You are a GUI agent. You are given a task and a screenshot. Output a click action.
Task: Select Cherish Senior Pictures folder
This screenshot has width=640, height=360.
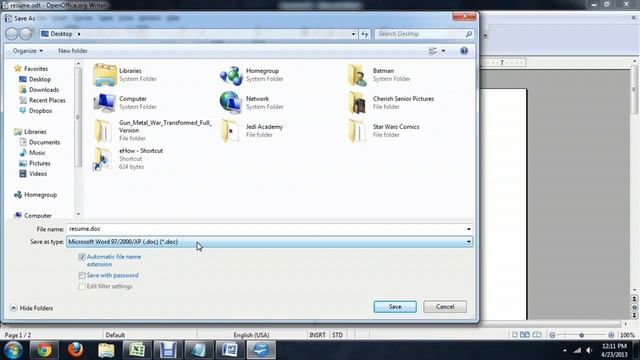[390, 102]
